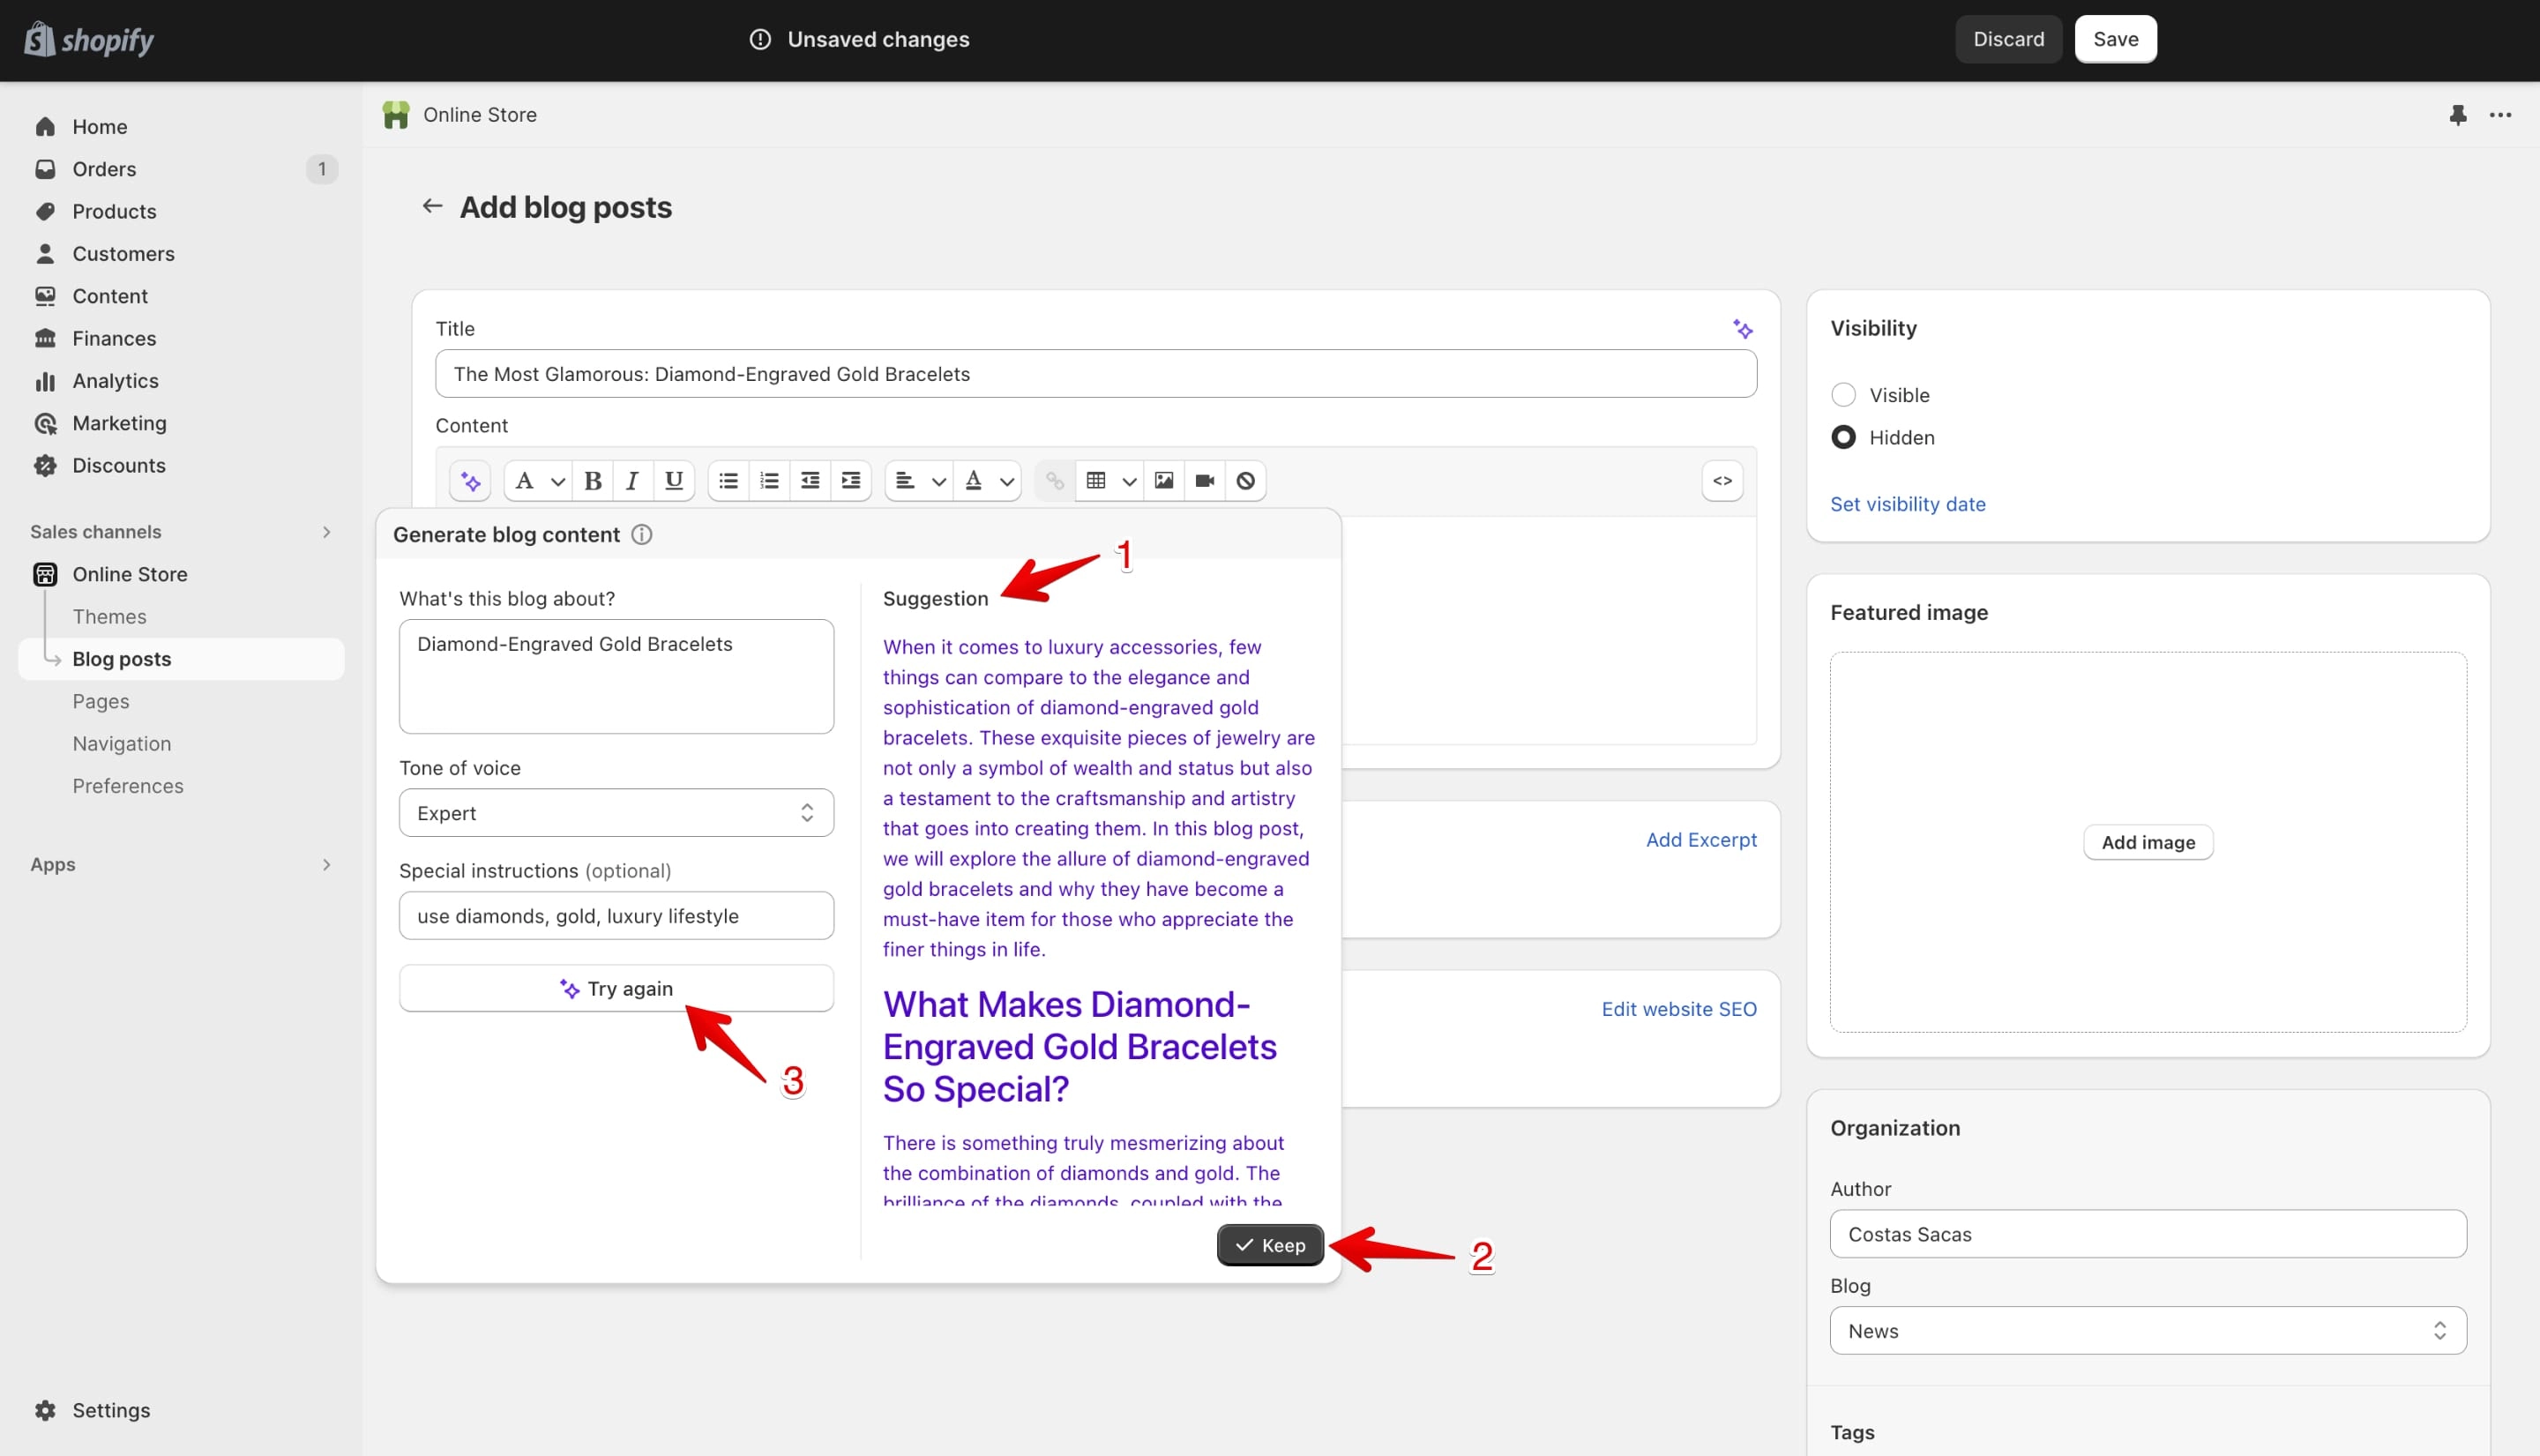Keep the suggested content
2540x1456 pixels.
pos(1270,1245)
